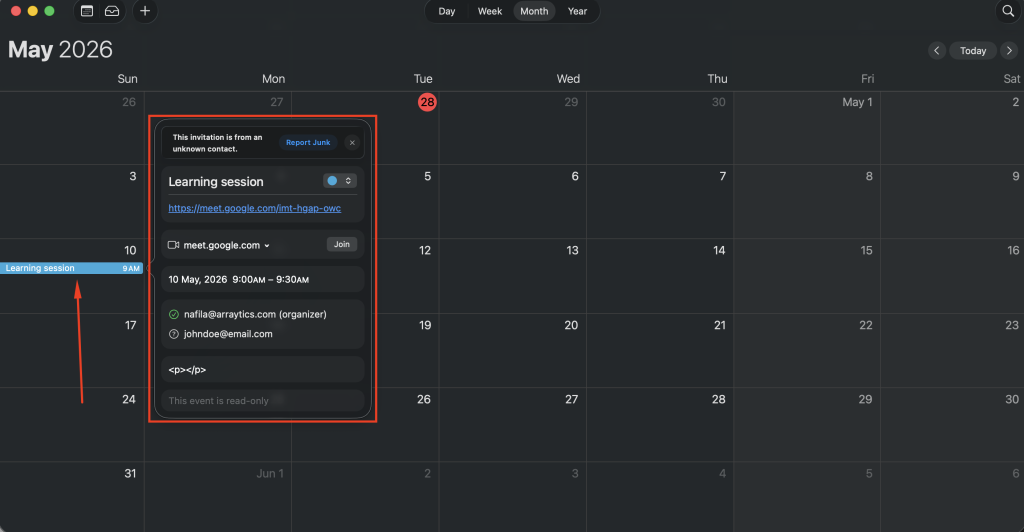Switch to the Year view tab
Viewport: 1024px width, 532px height.
(577, 11)
